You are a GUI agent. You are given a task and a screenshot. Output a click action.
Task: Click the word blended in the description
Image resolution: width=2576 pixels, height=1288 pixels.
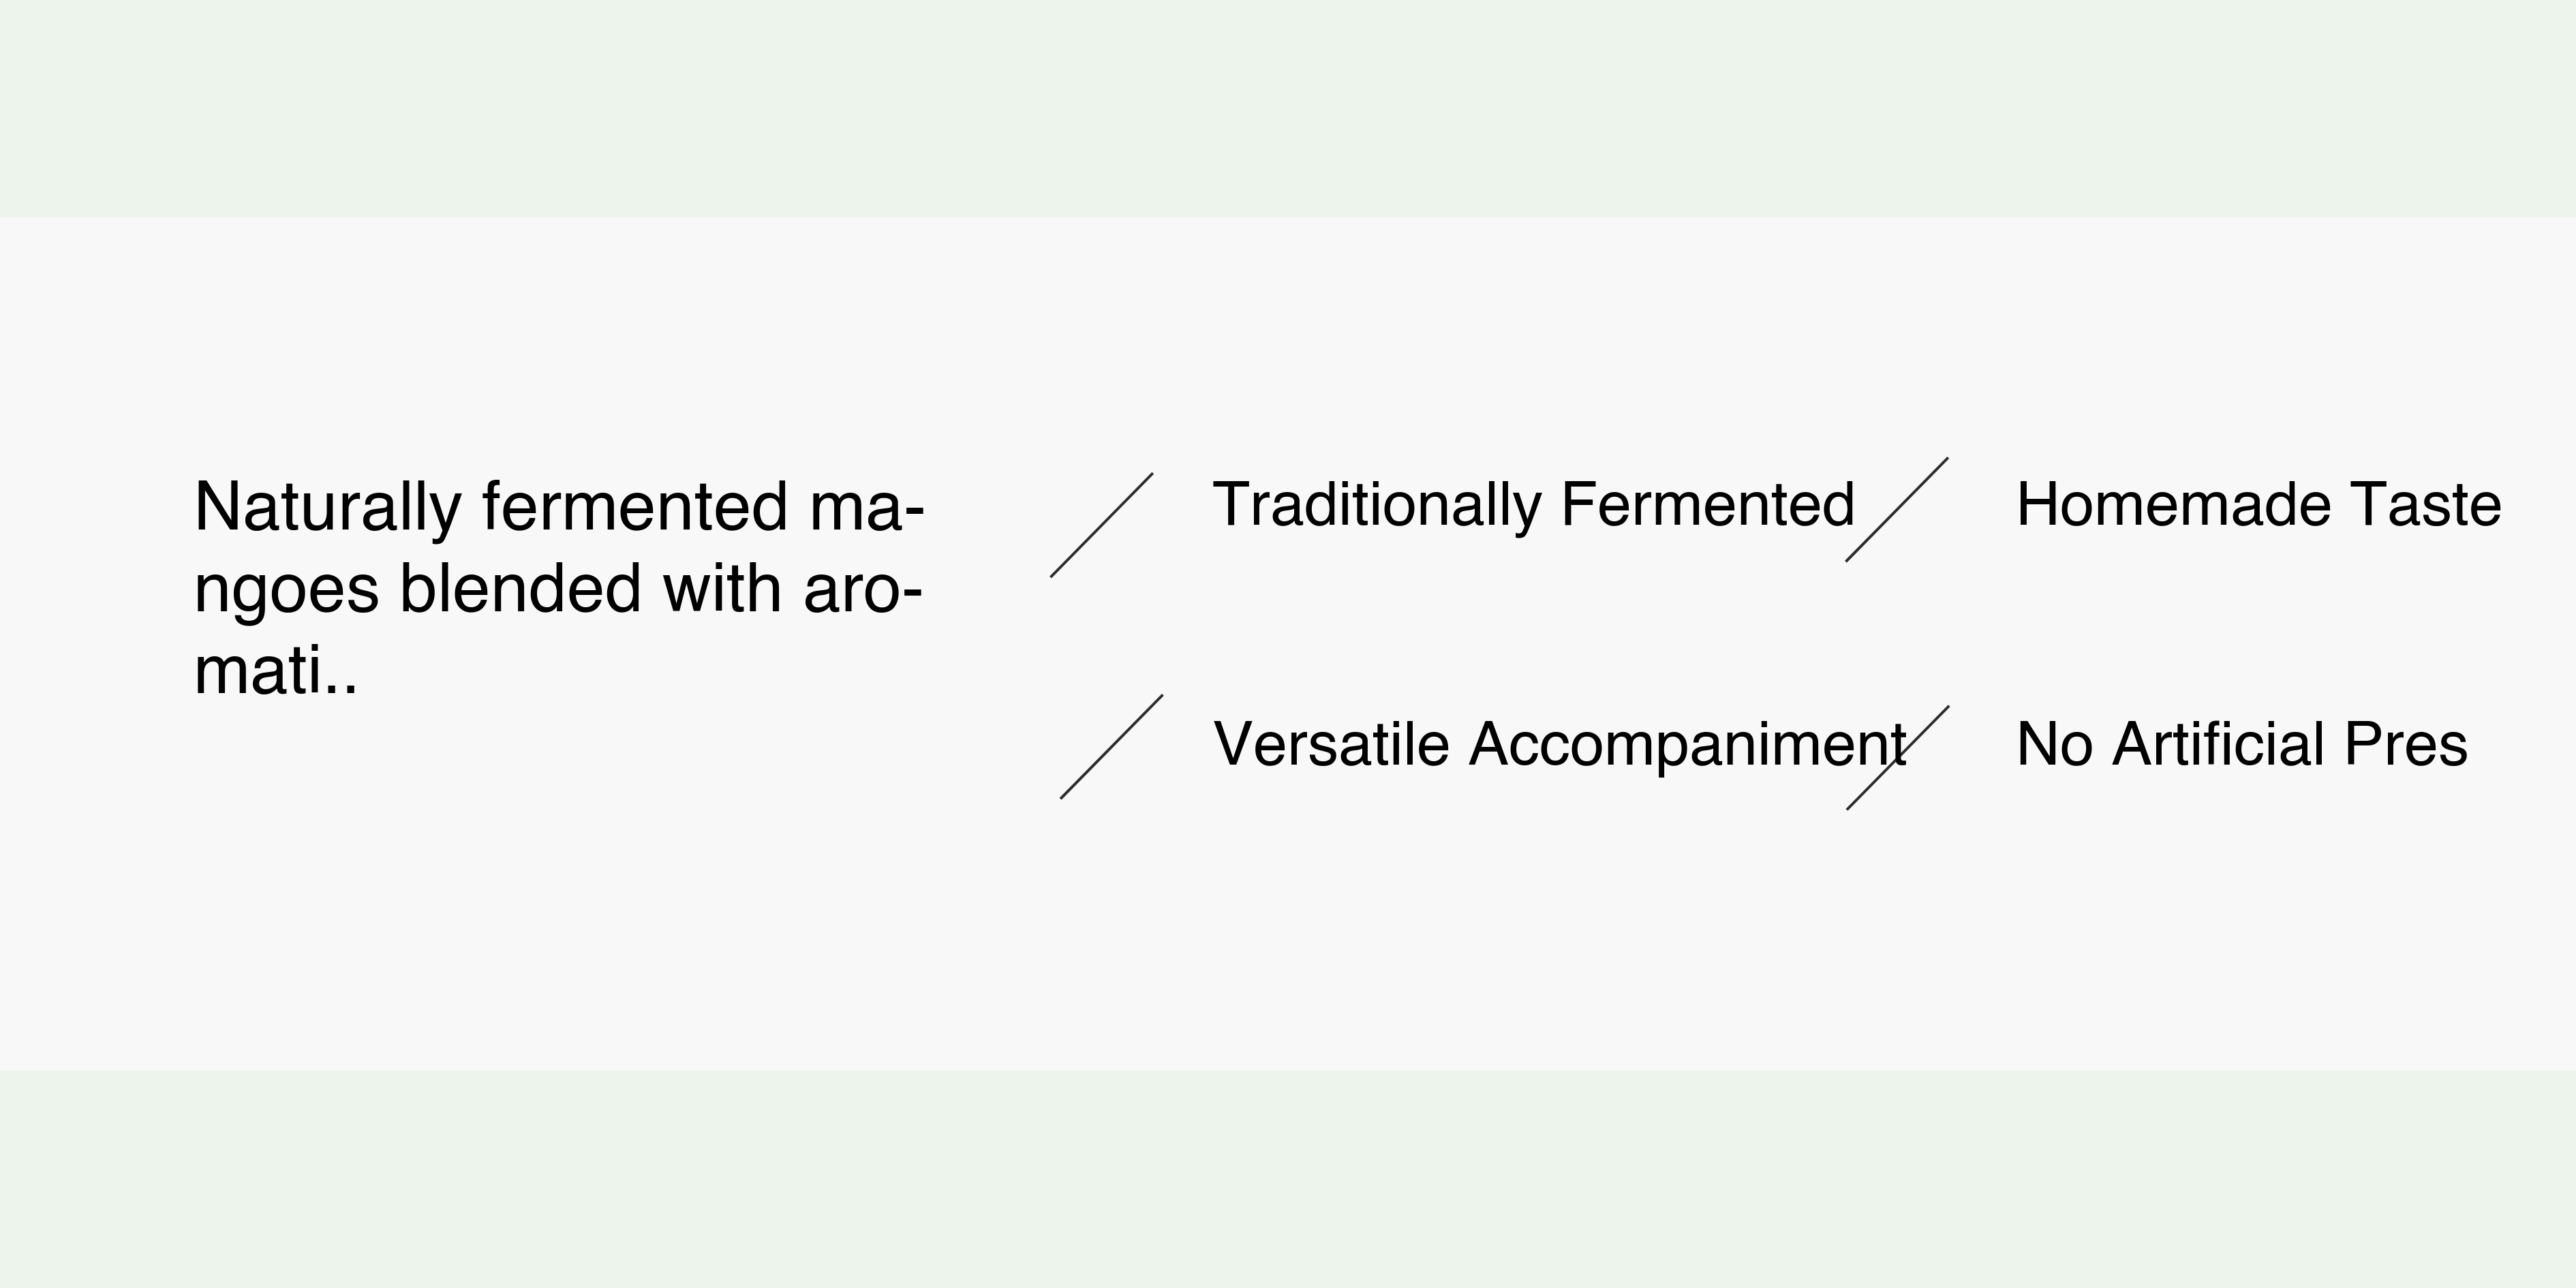click(520, 588)
